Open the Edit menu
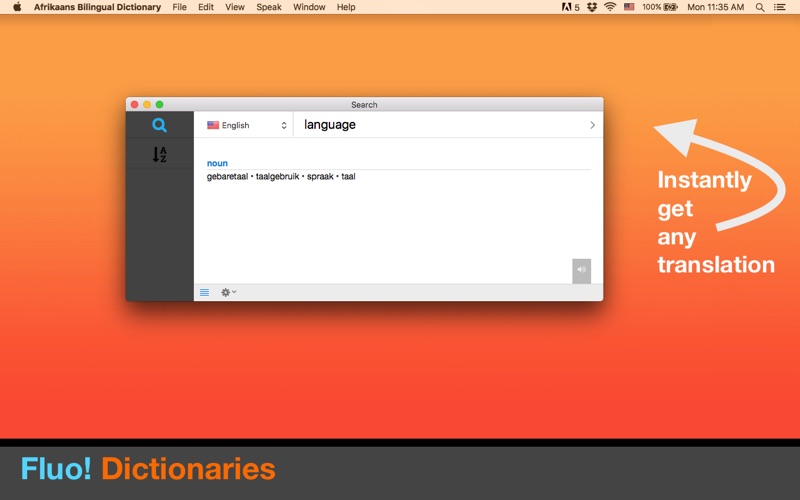Viewport: 800px width, 500px height. point(206,7)
